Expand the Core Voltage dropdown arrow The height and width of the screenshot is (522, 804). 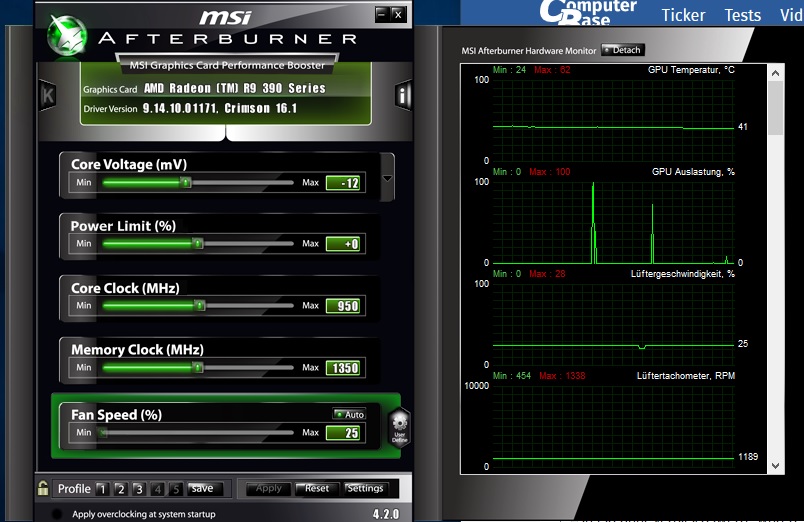coord(388,178)
